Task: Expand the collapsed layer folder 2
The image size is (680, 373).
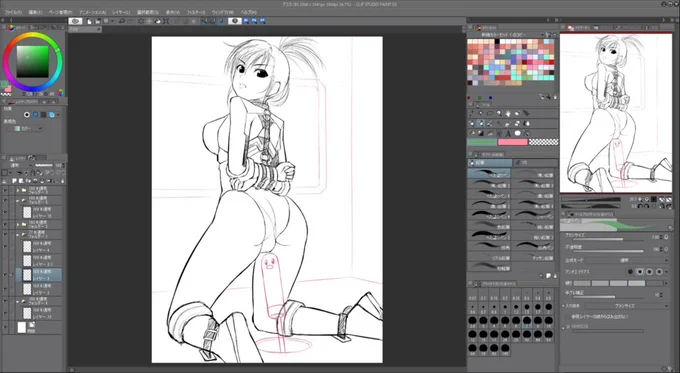Action: click(18, 225)
